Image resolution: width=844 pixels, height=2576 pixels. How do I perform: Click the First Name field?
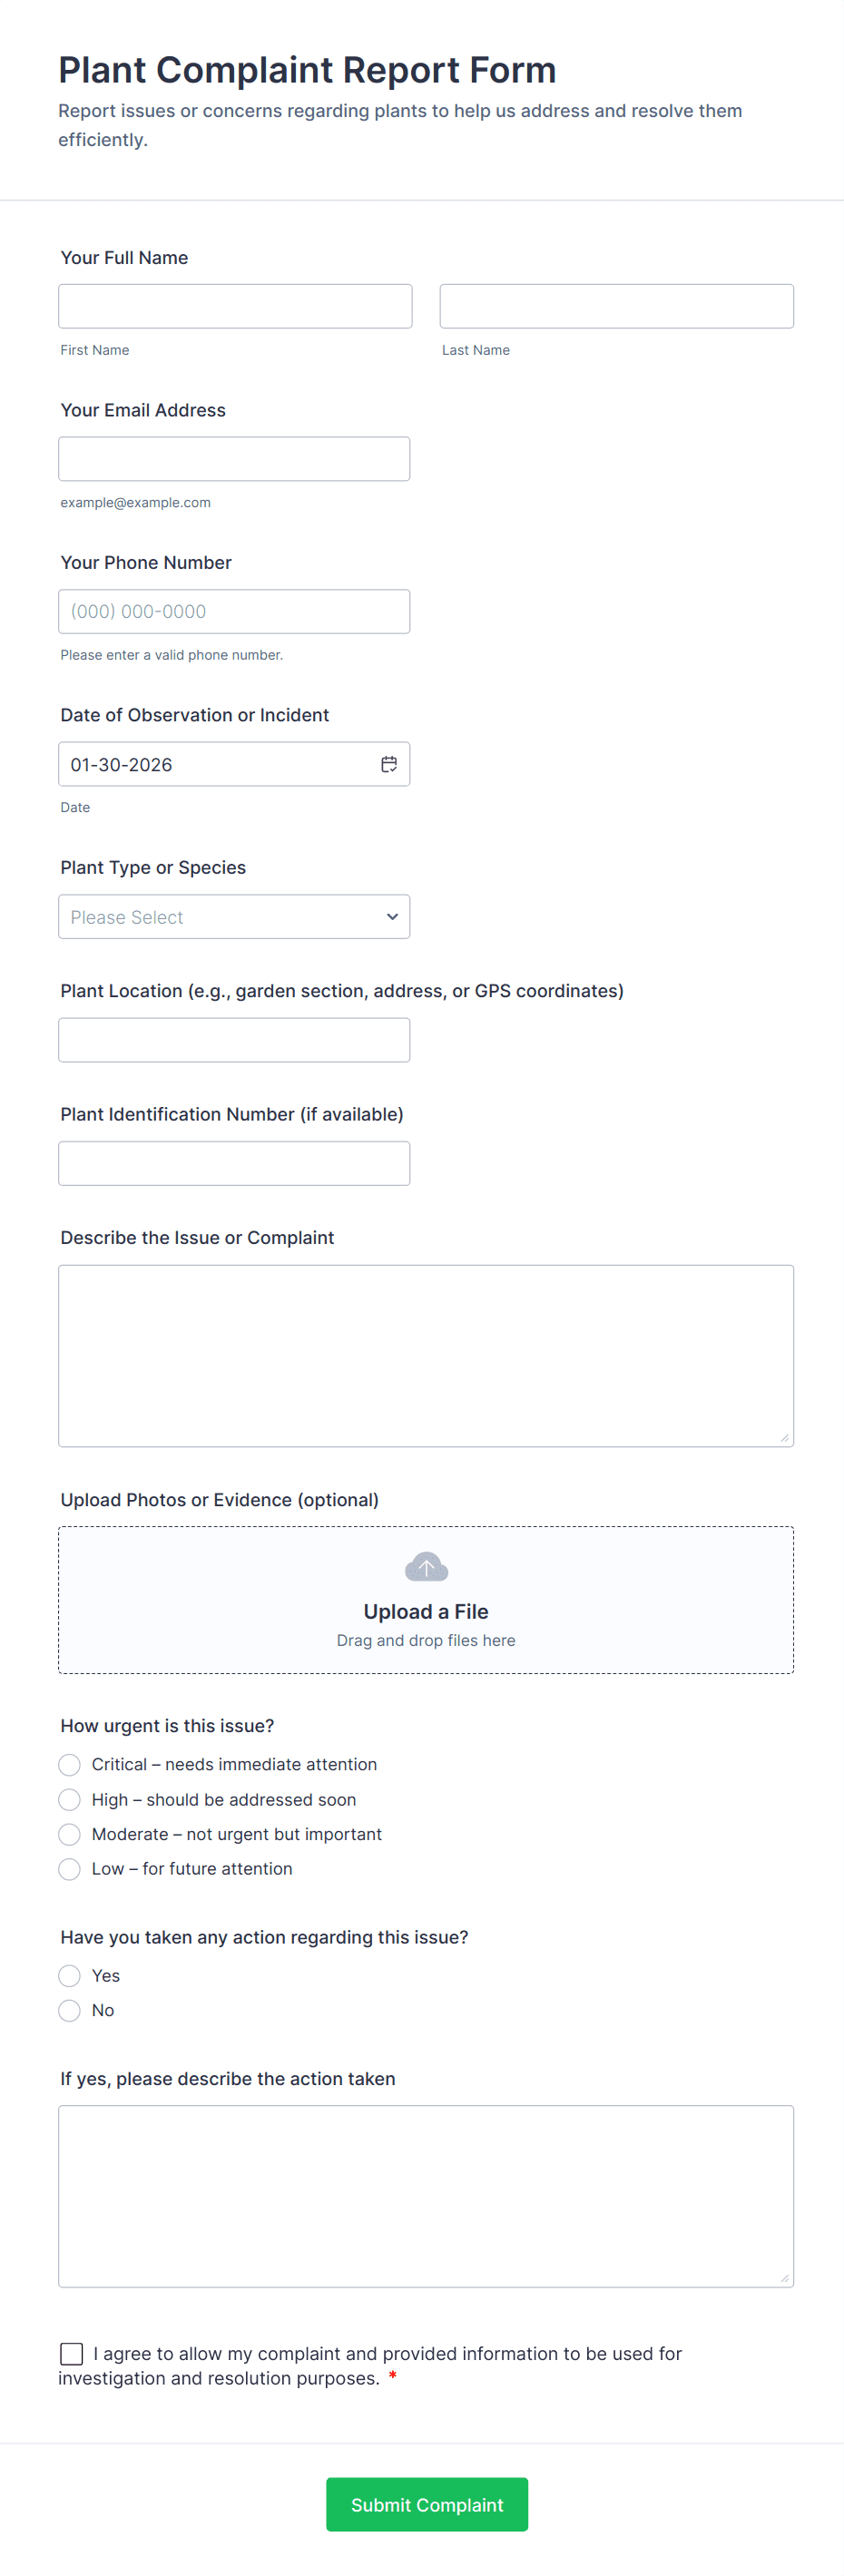point(235,306)
